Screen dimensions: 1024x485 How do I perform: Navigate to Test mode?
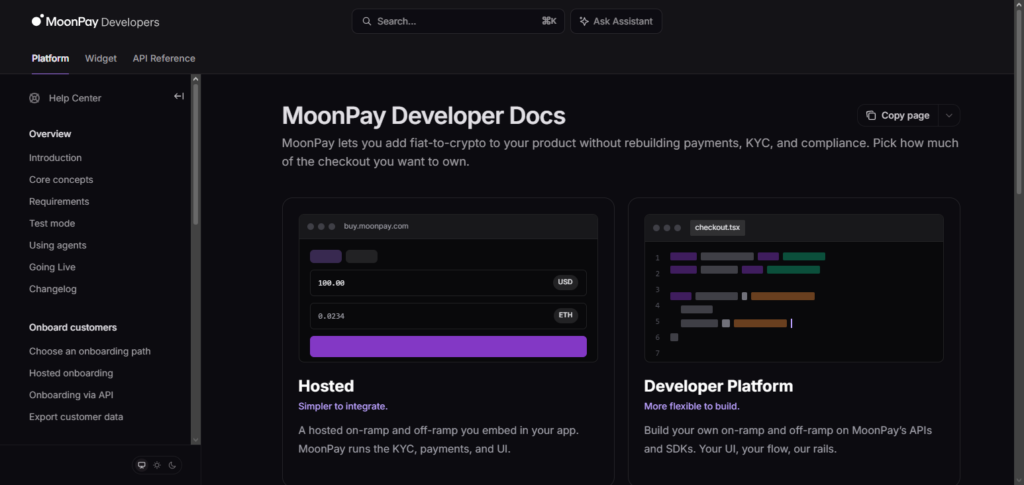click(x=52, y=223)
